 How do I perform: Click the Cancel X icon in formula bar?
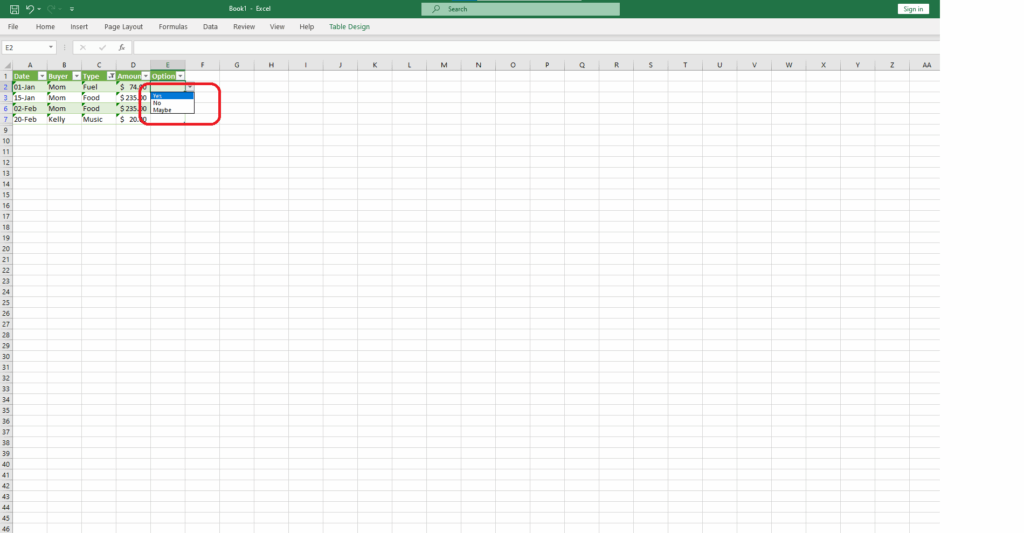(x=82, y=48)
